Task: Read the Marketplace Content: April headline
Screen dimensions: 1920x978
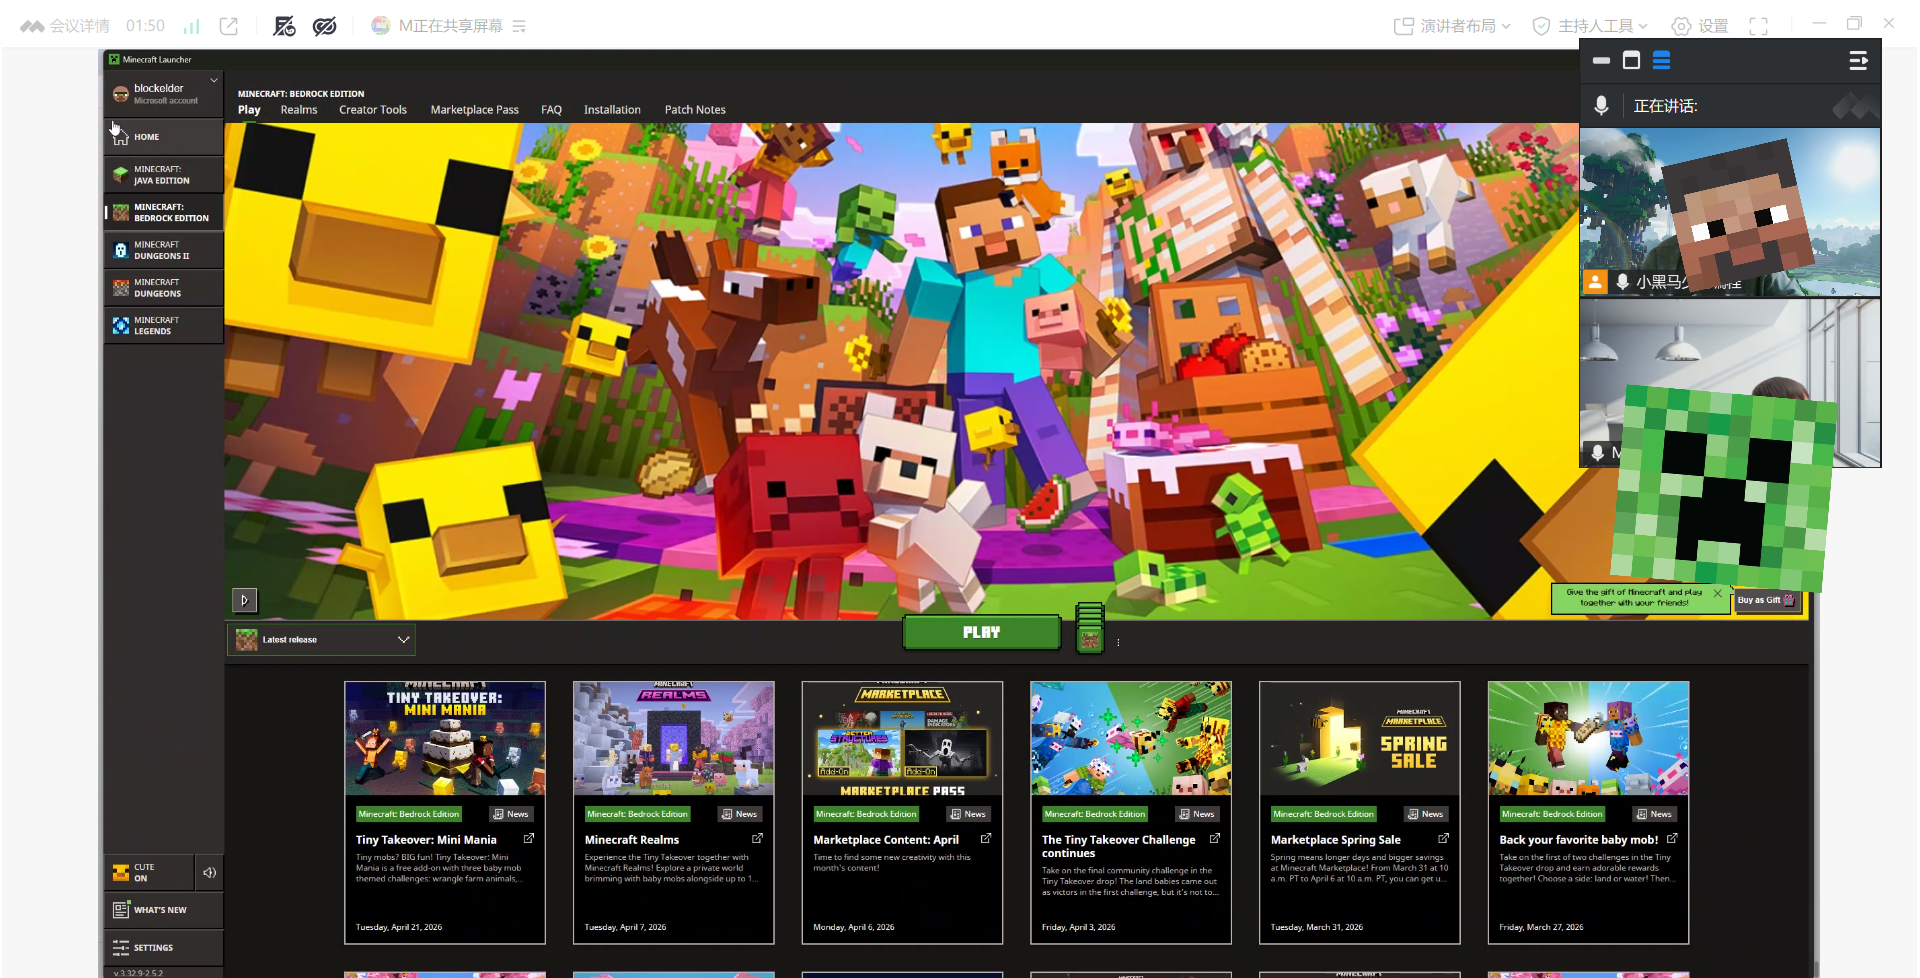Action: pos(886,840)
